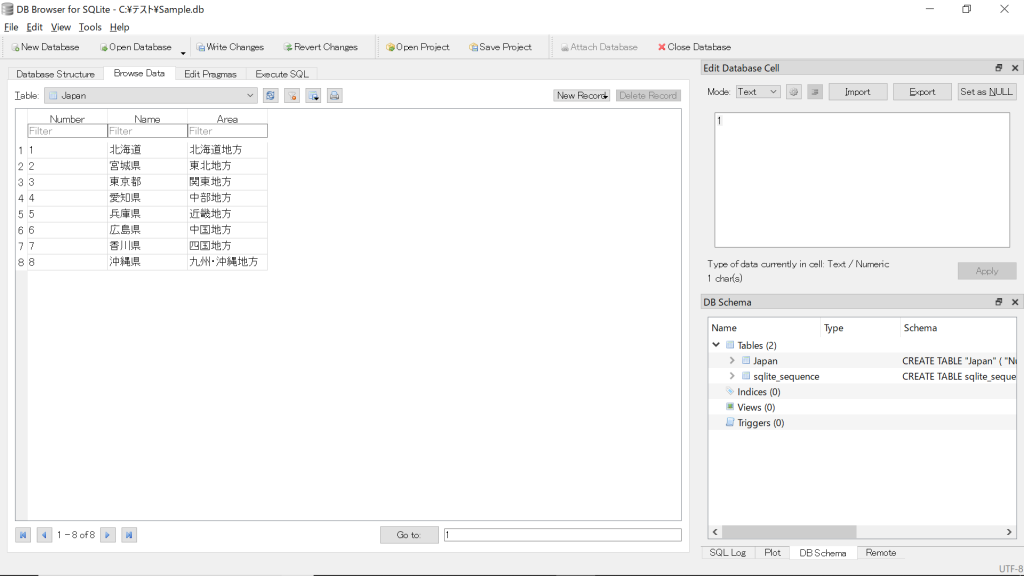Select Triggers (0) in schema tree
This screenshot has height=576, width=1024.
761,423
